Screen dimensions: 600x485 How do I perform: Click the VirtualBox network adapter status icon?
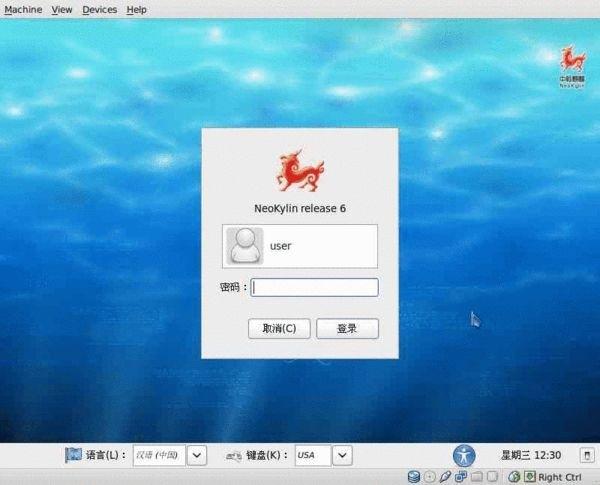coord(462,477)
